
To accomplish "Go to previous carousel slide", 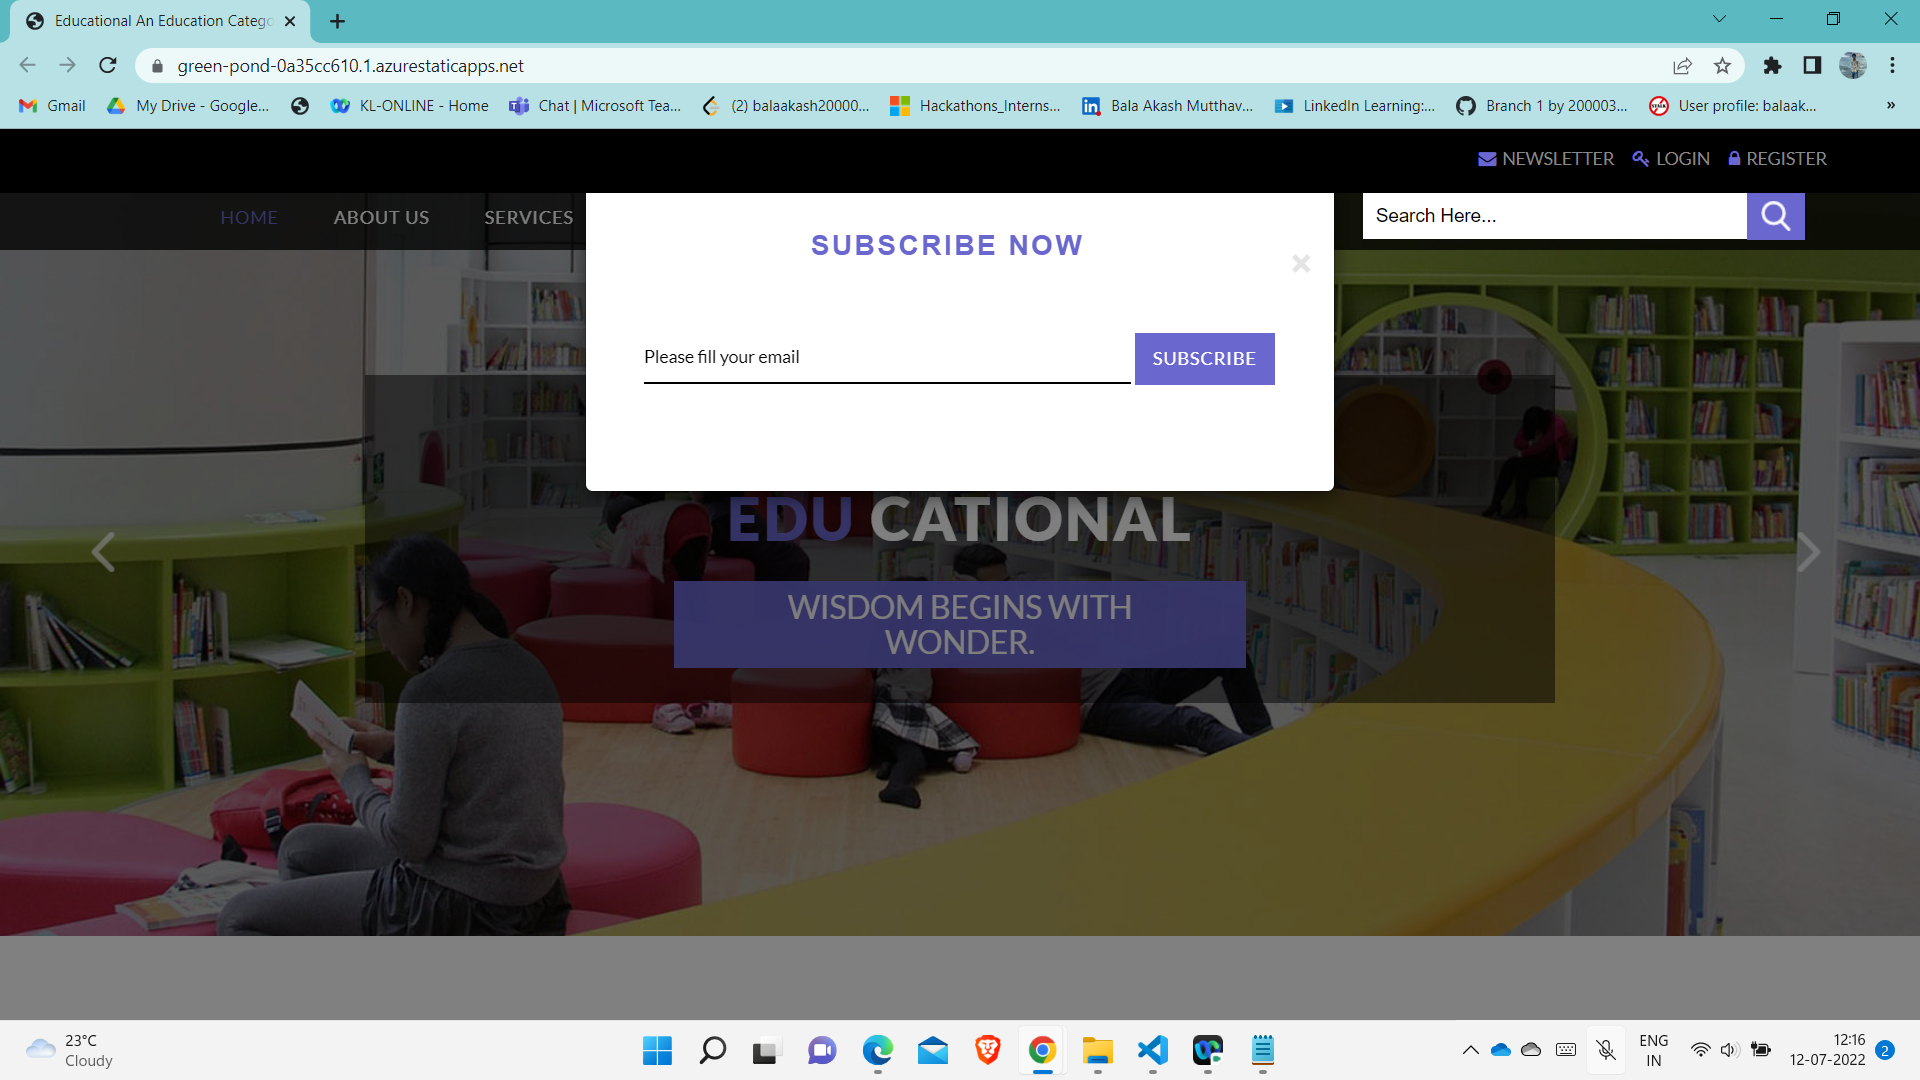I will point(103,552).
